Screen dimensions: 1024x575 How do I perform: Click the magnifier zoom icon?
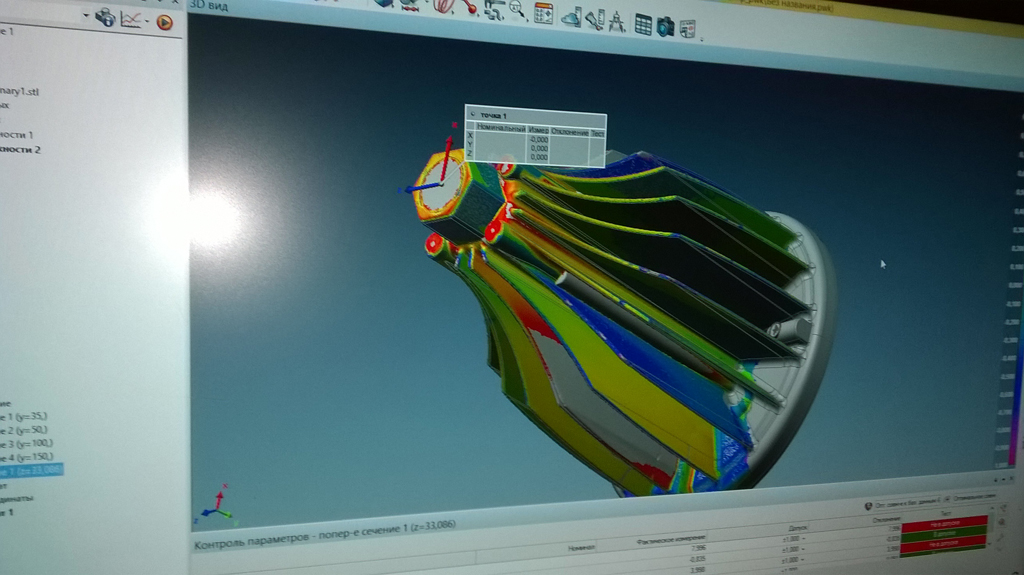pos(518,10)
